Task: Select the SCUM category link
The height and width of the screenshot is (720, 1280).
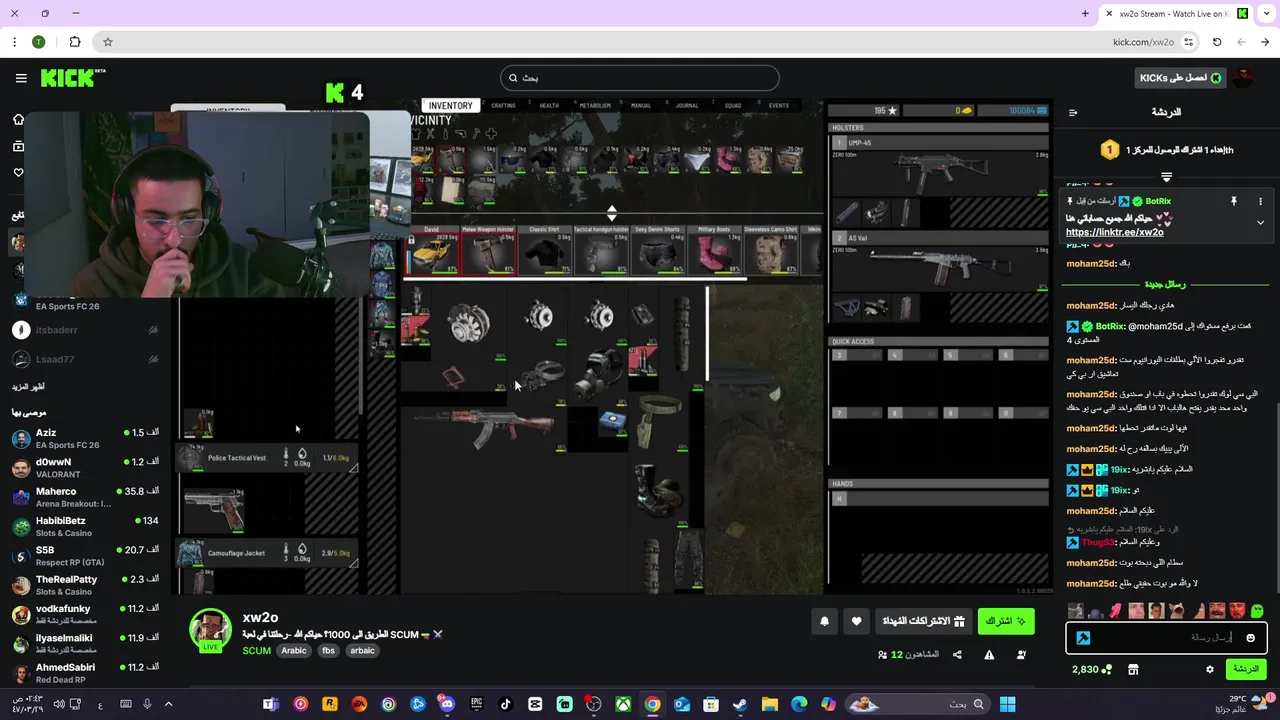Action: click(x=256, y=650)
